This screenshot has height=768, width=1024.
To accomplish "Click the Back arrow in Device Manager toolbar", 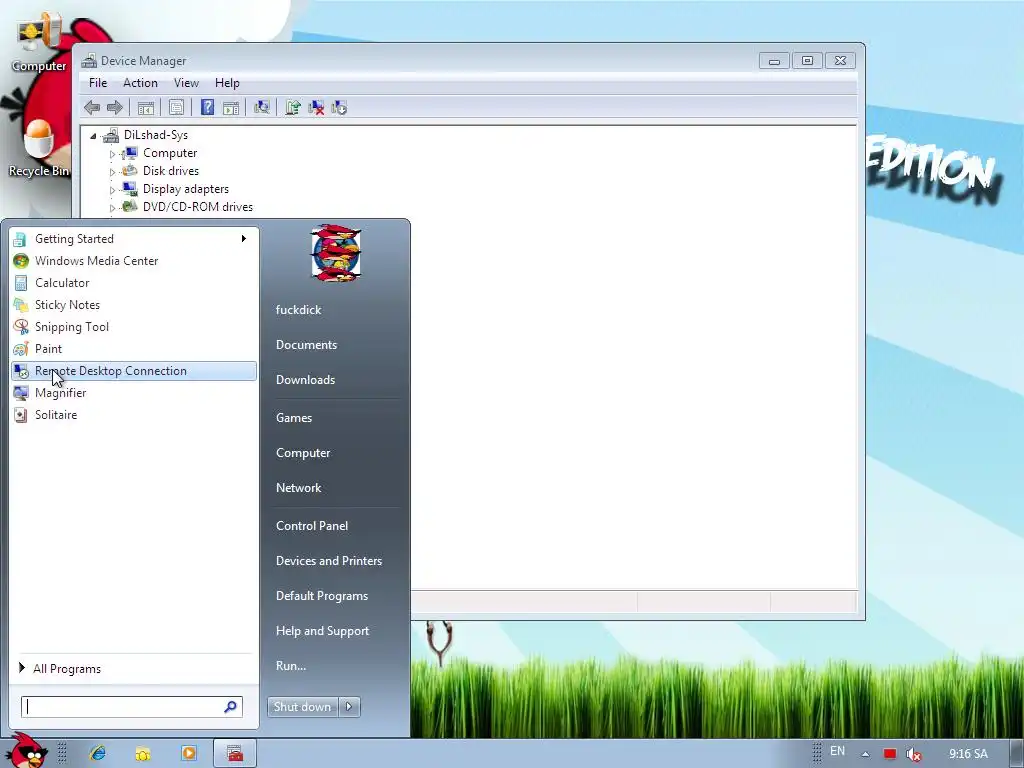I will click(92, 108).
